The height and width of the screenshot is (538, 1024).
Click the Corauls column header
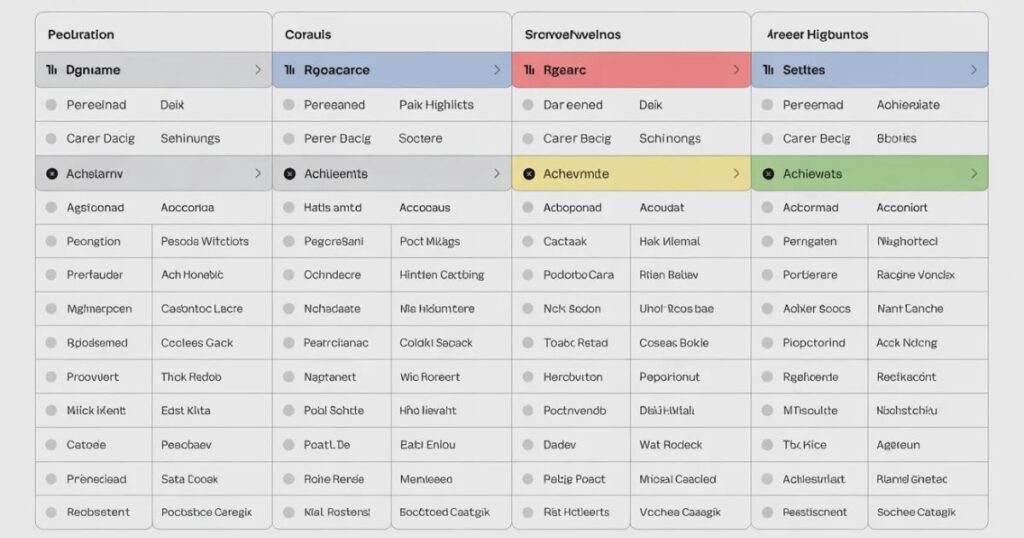tap(308, 34)
